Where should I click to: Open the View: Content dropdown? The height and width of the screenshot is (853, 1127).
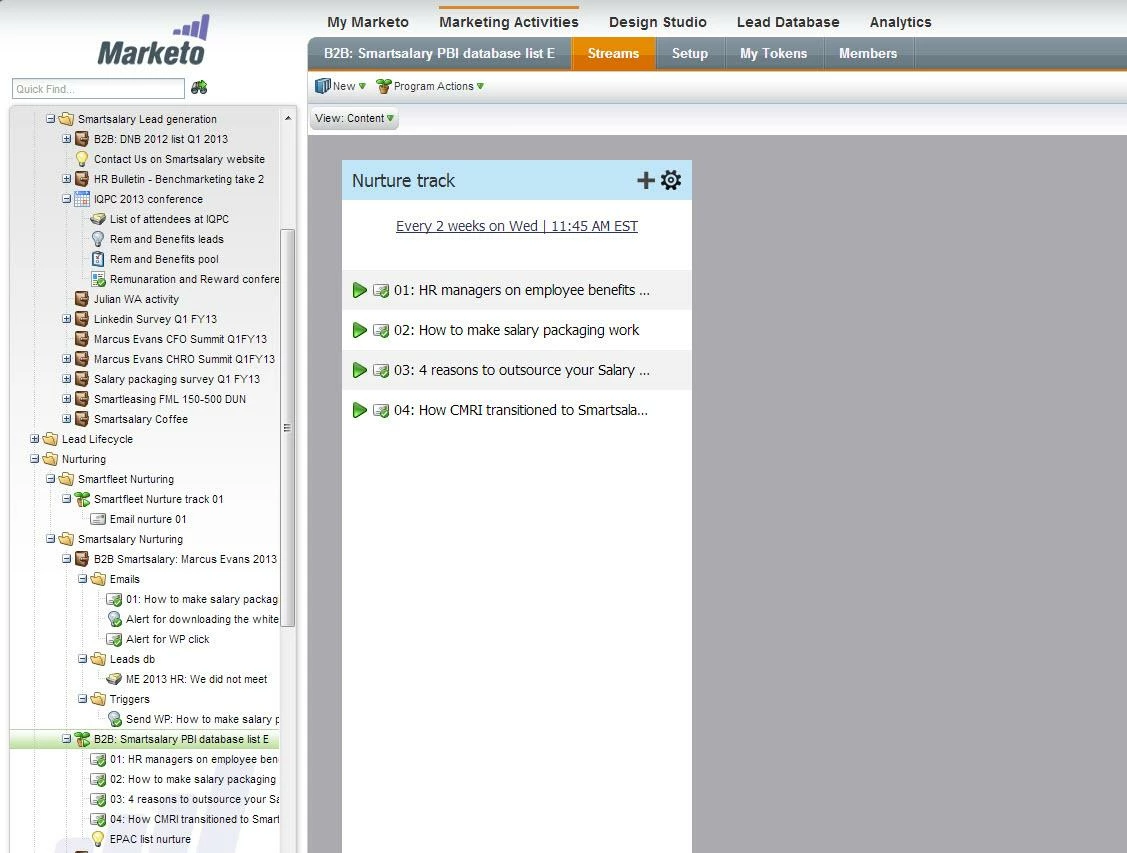[354, 119]
